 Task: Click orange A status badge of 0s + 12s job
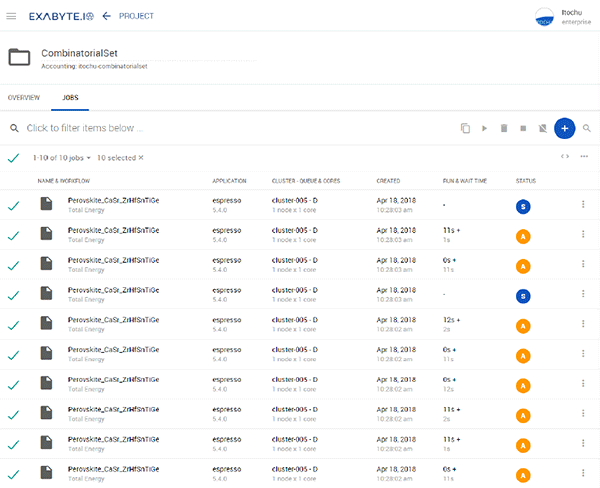tap(523, 386)
